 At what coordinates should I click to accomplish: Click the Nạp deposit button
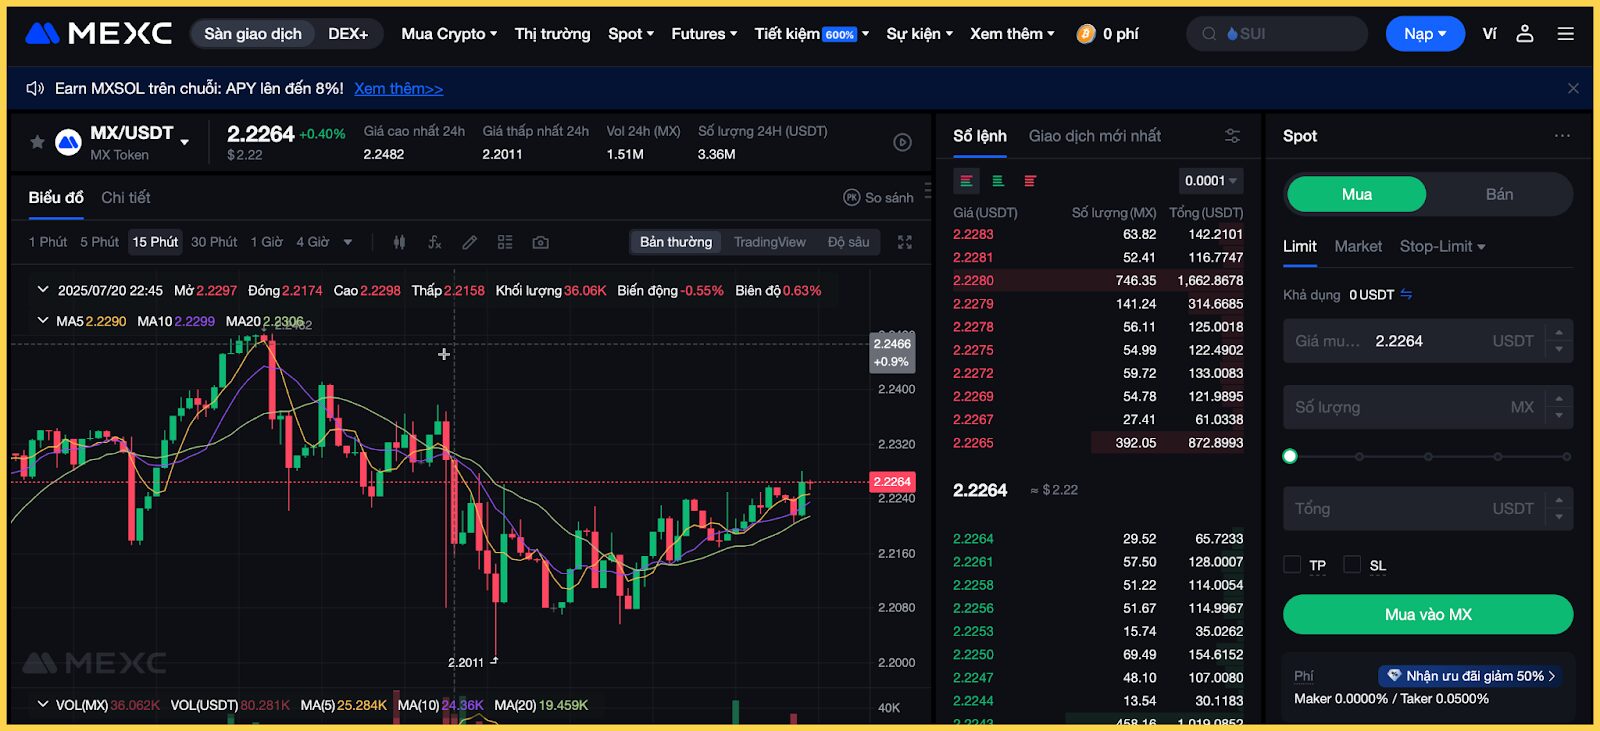click(x=1425, y=34)
